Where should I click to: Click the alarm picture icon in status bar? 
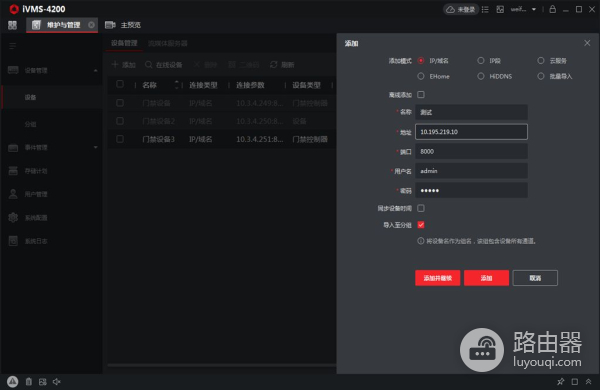coord(42,382)
